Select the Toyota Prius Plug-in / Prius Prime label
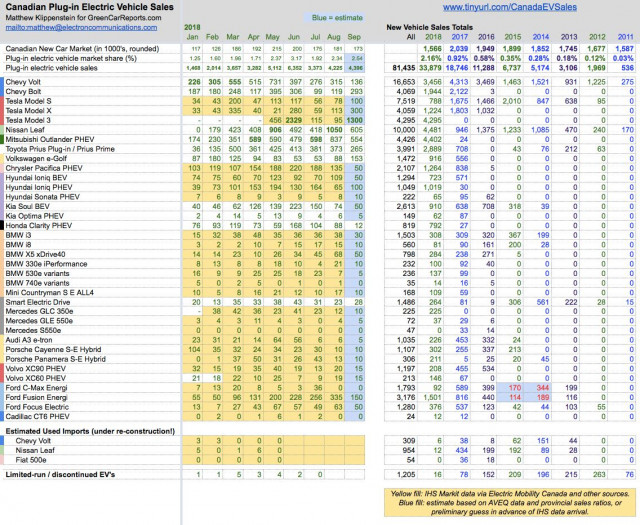 pos(60,149)
